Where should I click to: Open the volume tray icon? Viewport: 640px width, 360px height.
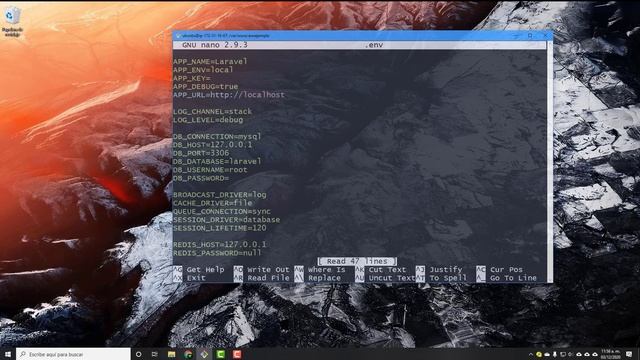(571, 354)
